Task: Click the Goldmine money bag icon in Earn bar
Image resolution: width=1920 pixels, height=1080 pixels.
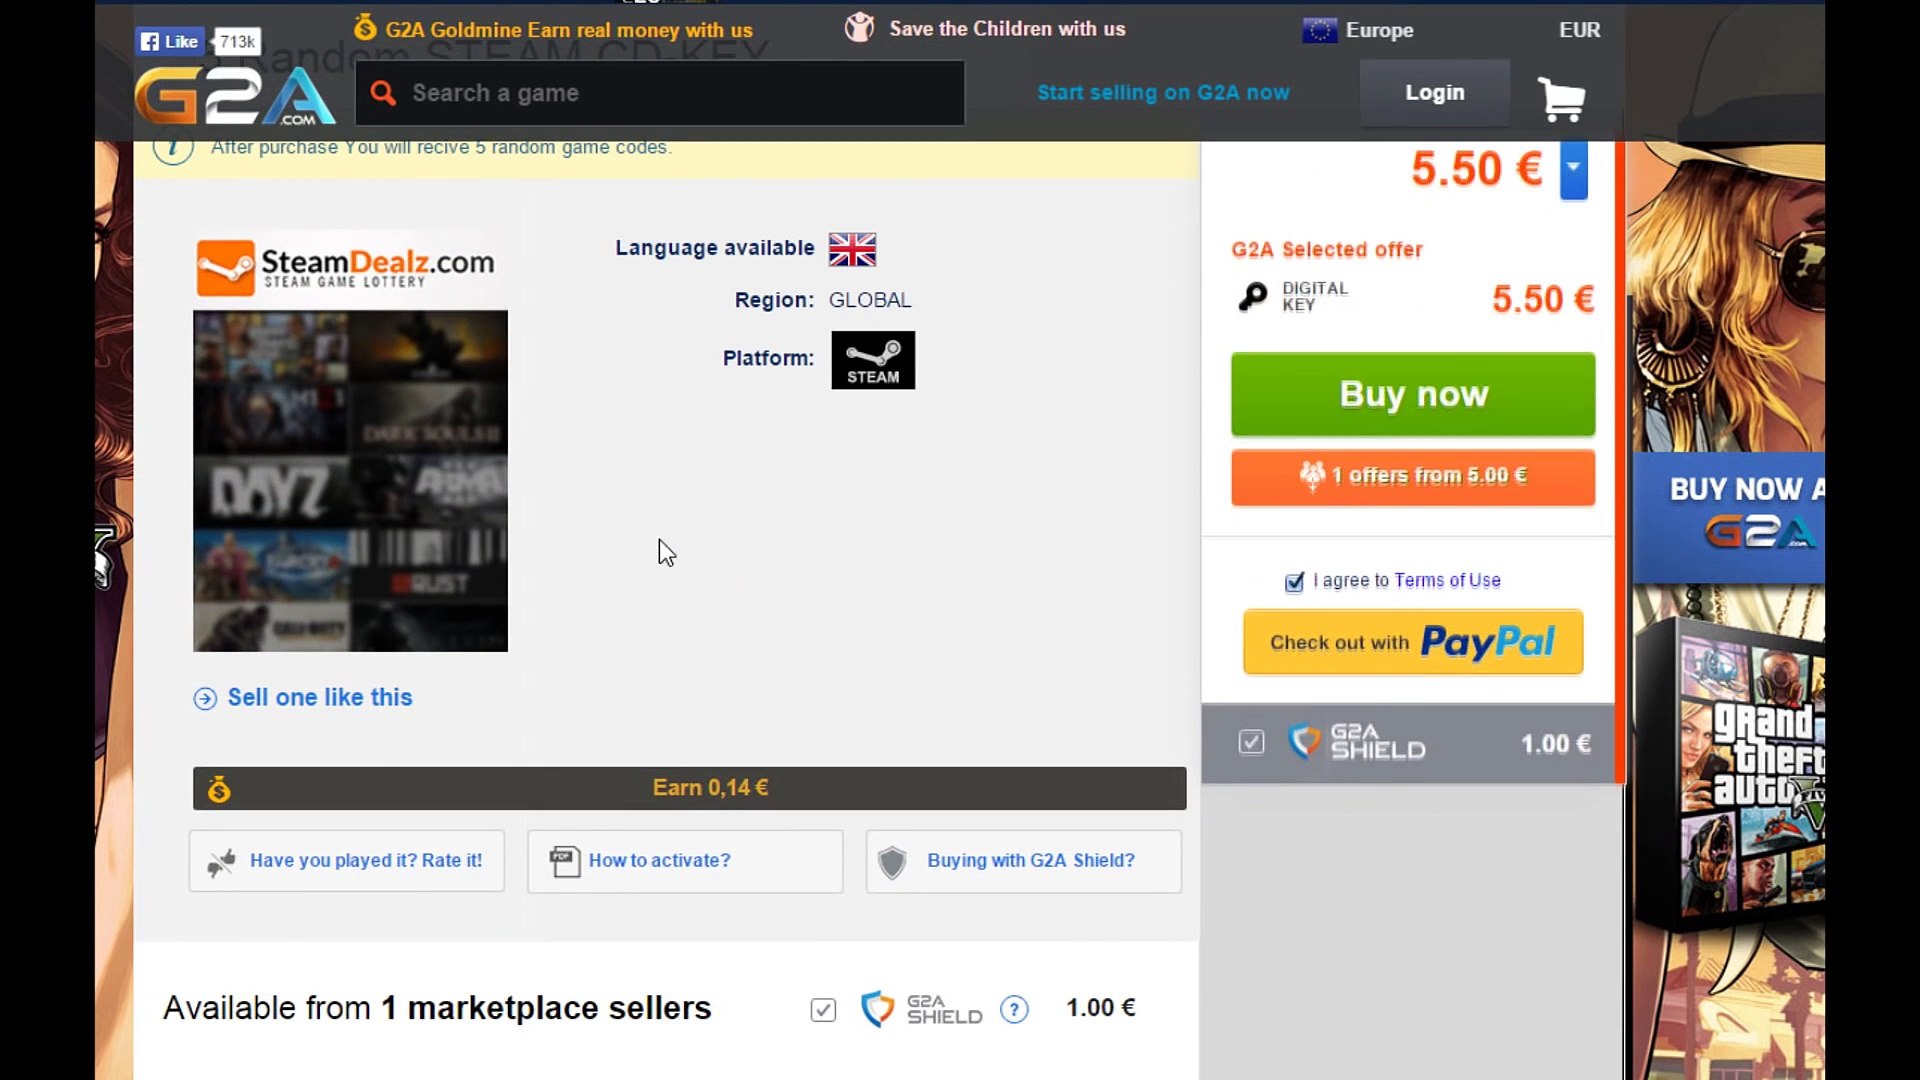Action: point(219,789)
